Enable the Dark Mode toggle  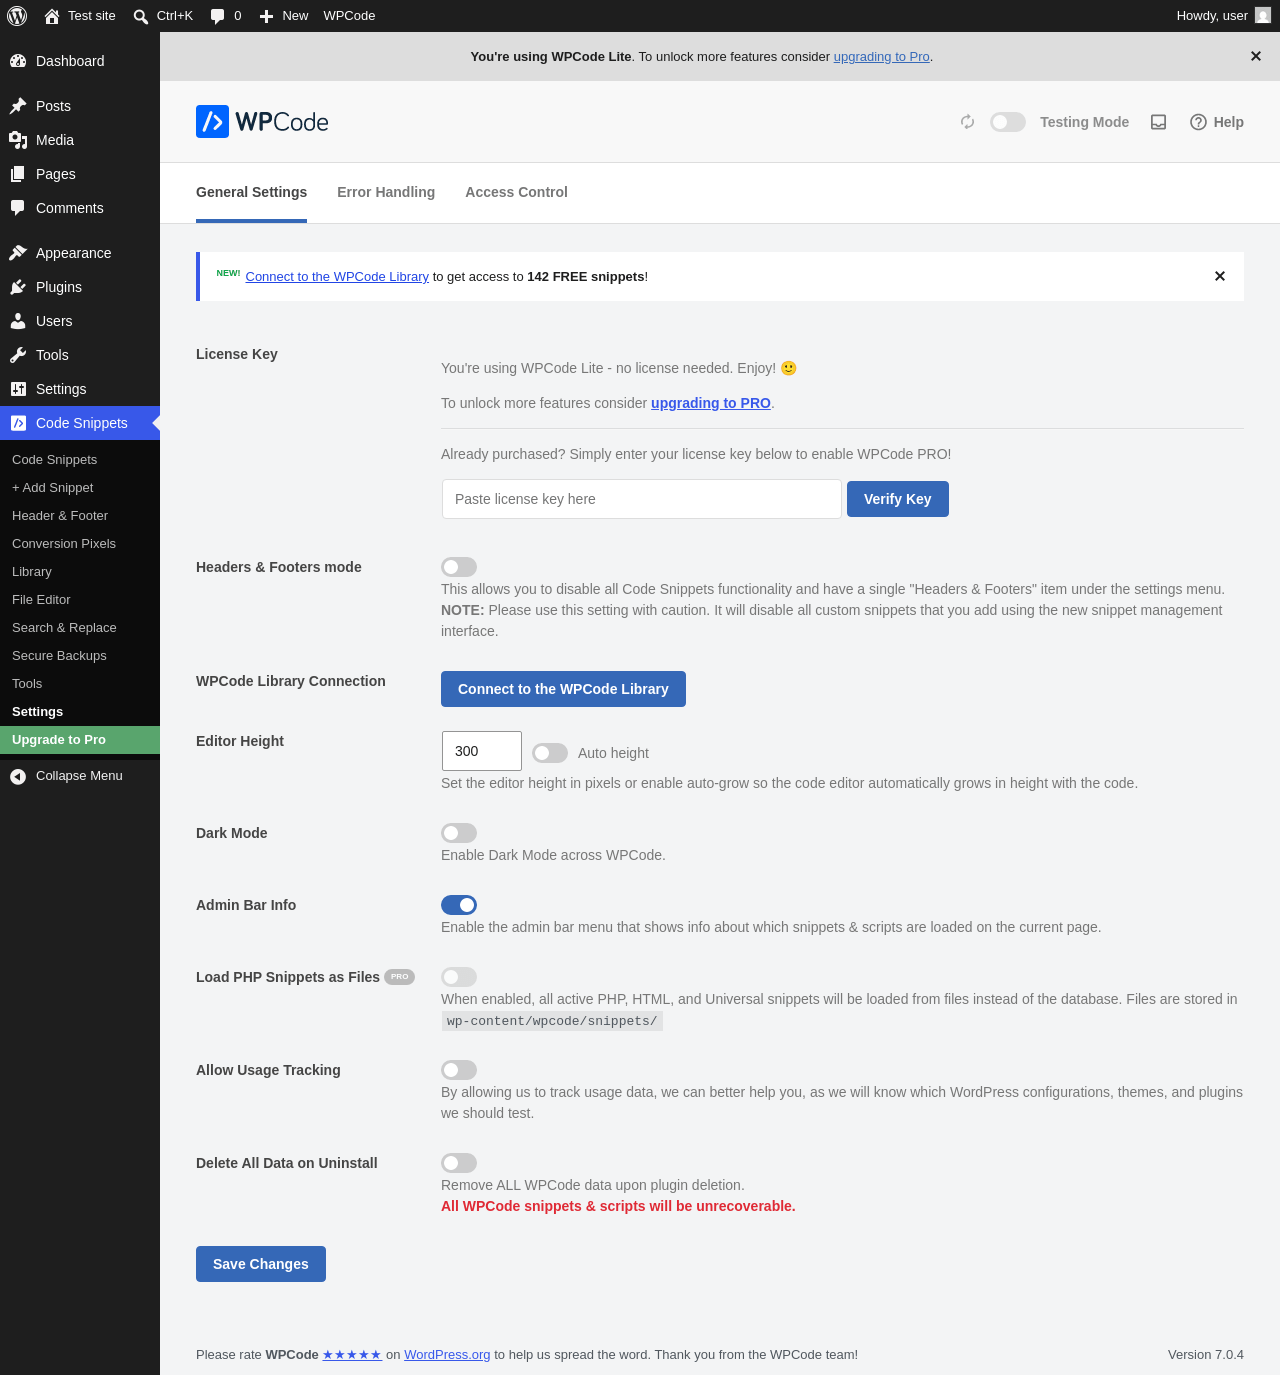pyautogui.click(x=459, y=833)
